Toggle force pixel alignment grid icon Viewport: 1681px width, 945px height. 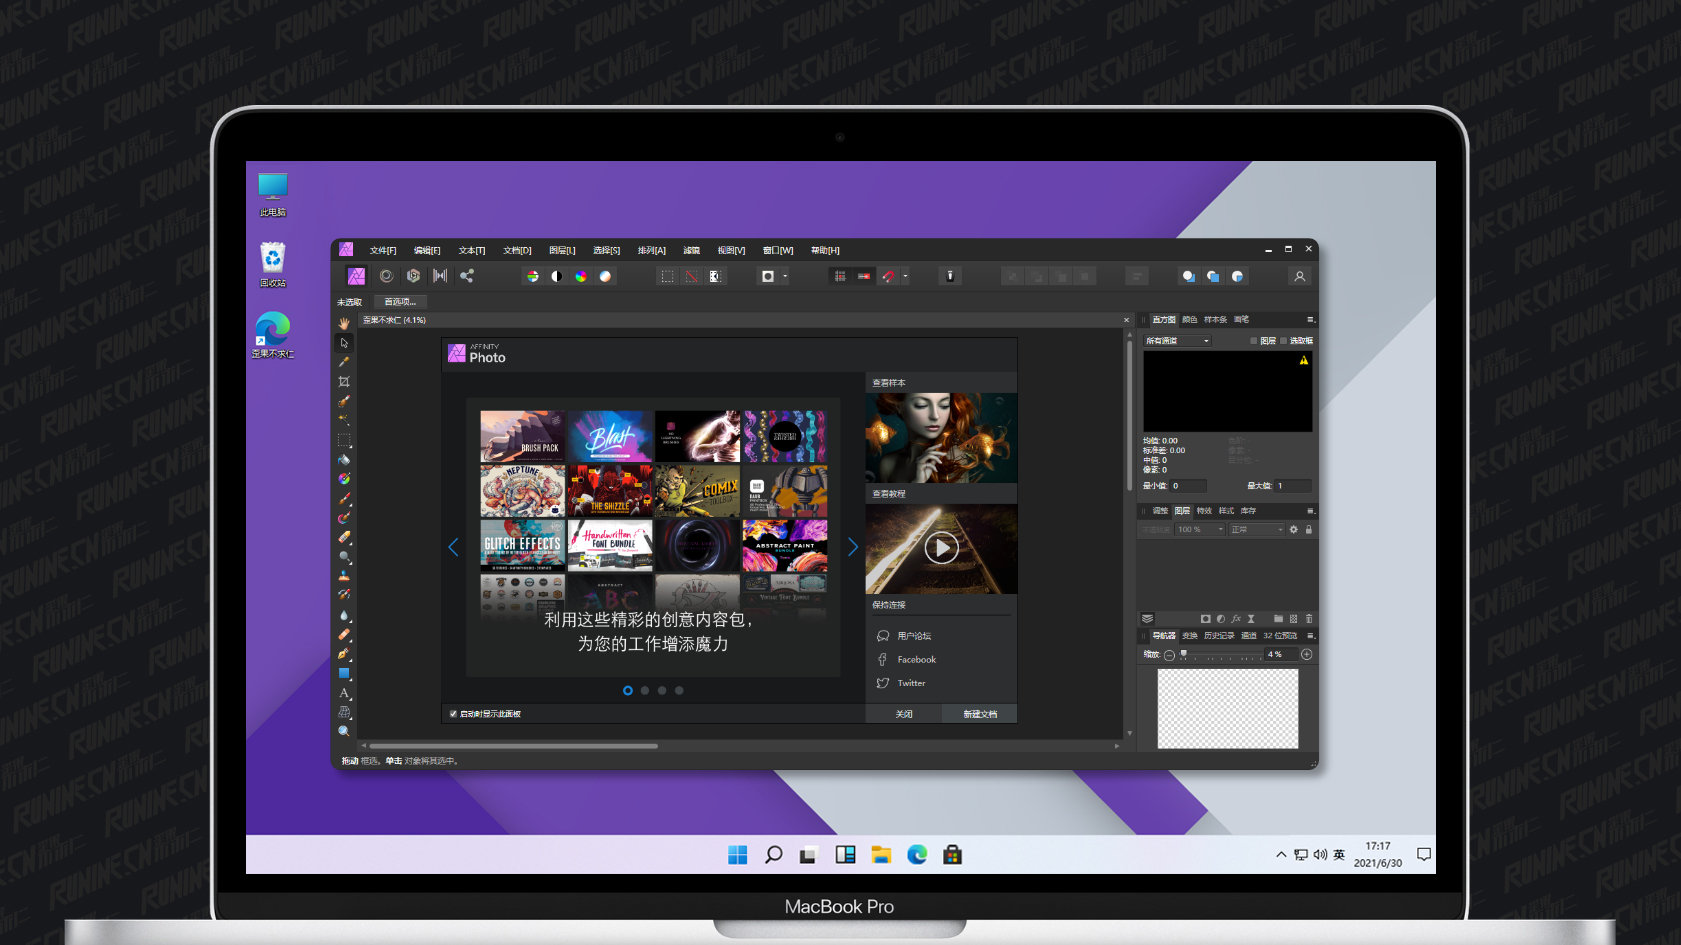point(840,277)
